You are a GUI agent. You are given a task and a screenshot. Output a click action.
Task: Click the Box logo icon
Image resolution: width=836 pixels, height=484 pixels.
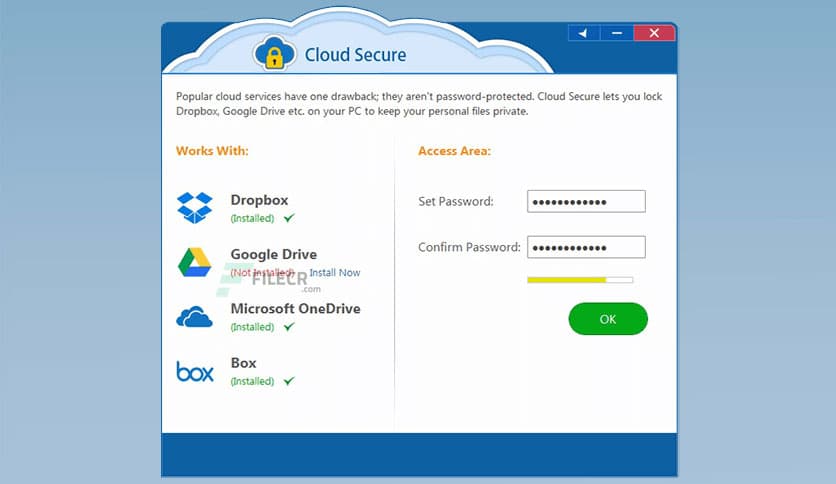coord(195,372)
